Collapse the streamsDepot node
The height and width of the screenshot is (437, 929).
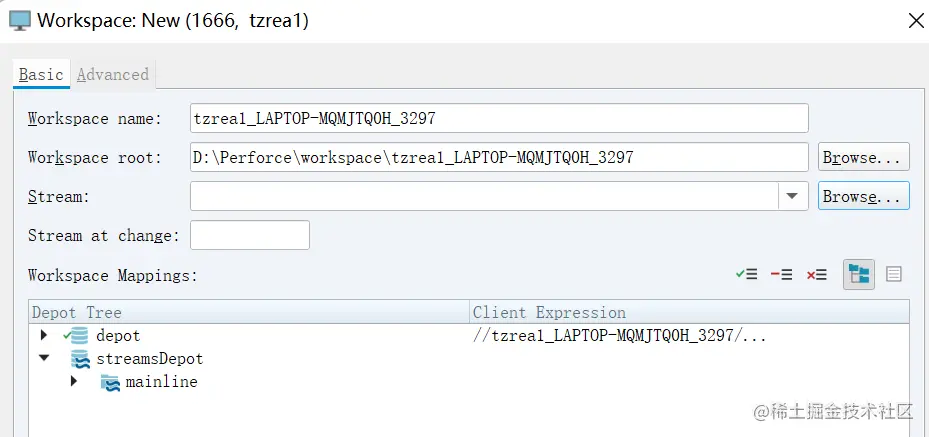pos(44,358)
